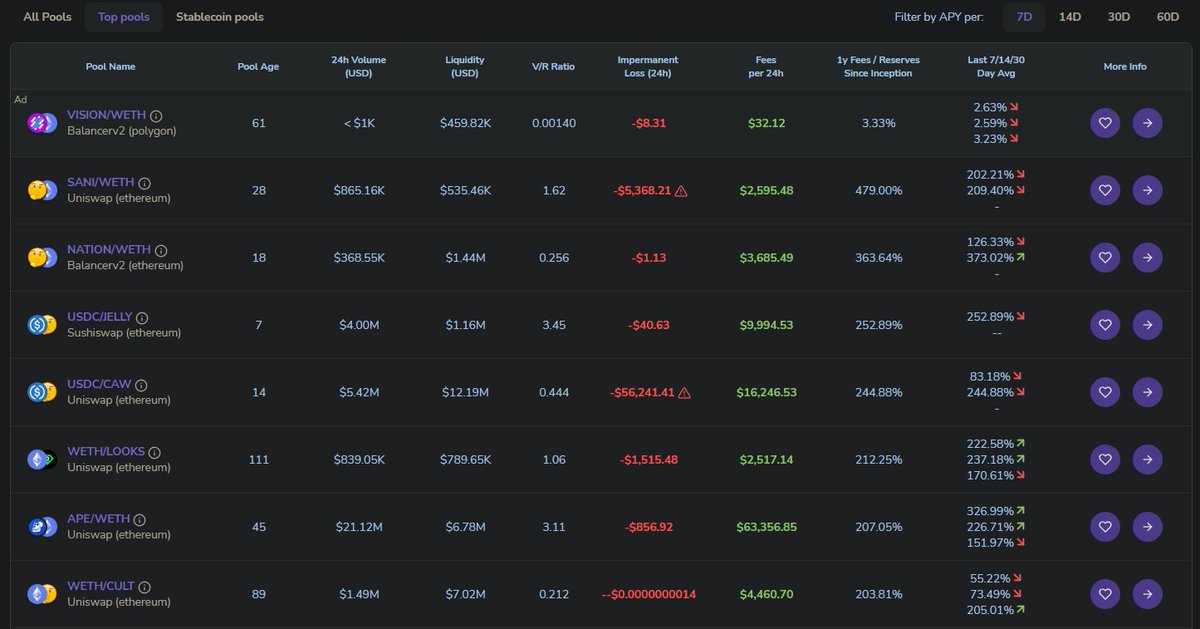This screenshot has height=629, width=1200.
Task: Click warning triangle beside USDC/CAW impermanent loss
Action: (x=684, y=393)
